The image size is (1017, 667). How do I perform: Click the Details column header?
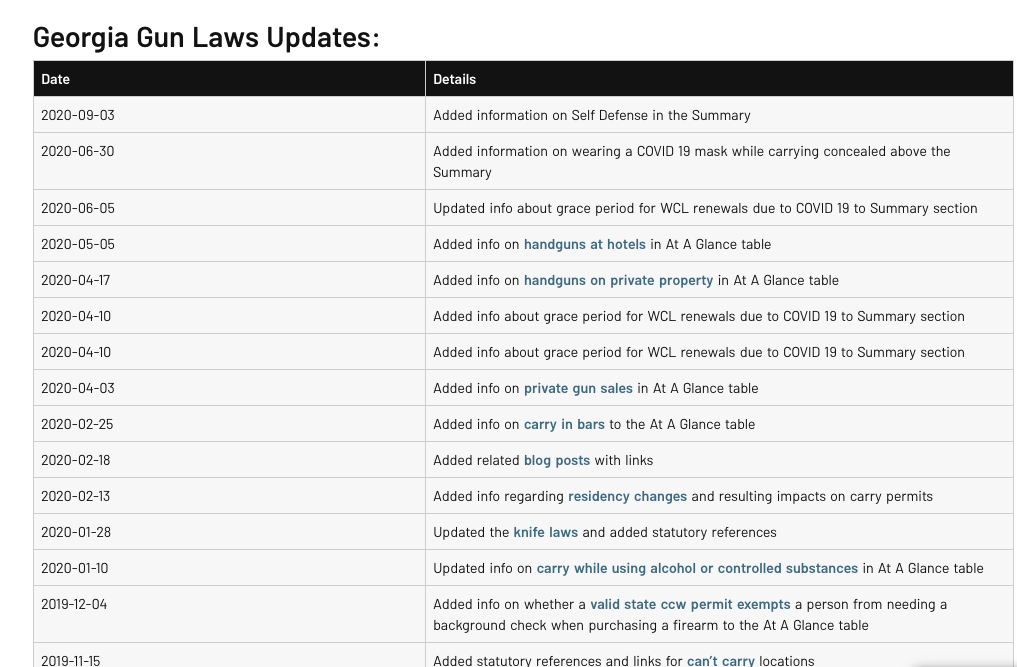(719, 79)
